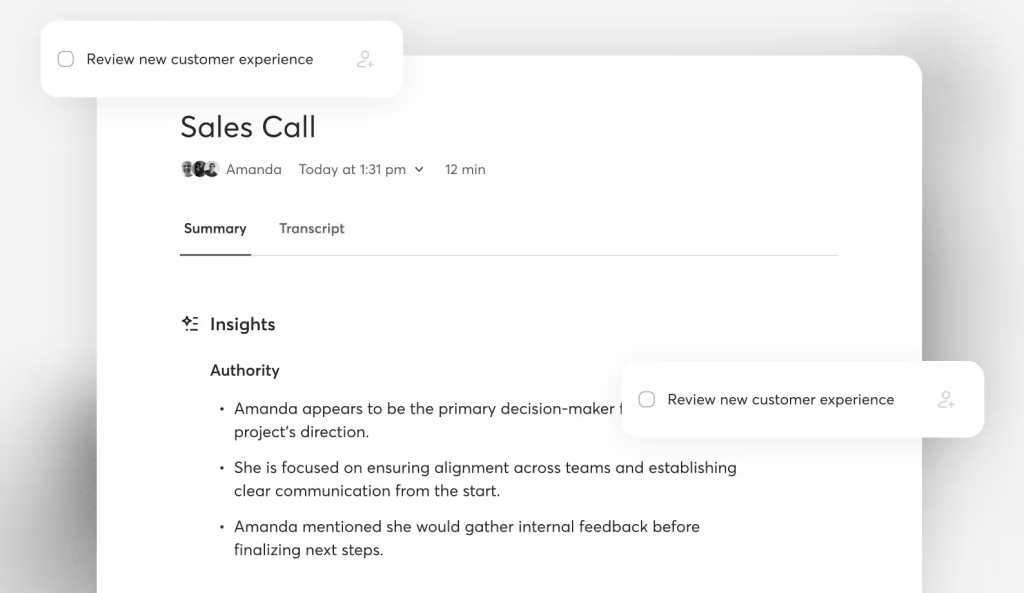Expand the Authority insights section
The height and width of the screenshot is (593, 1024).
coord(245,370)
